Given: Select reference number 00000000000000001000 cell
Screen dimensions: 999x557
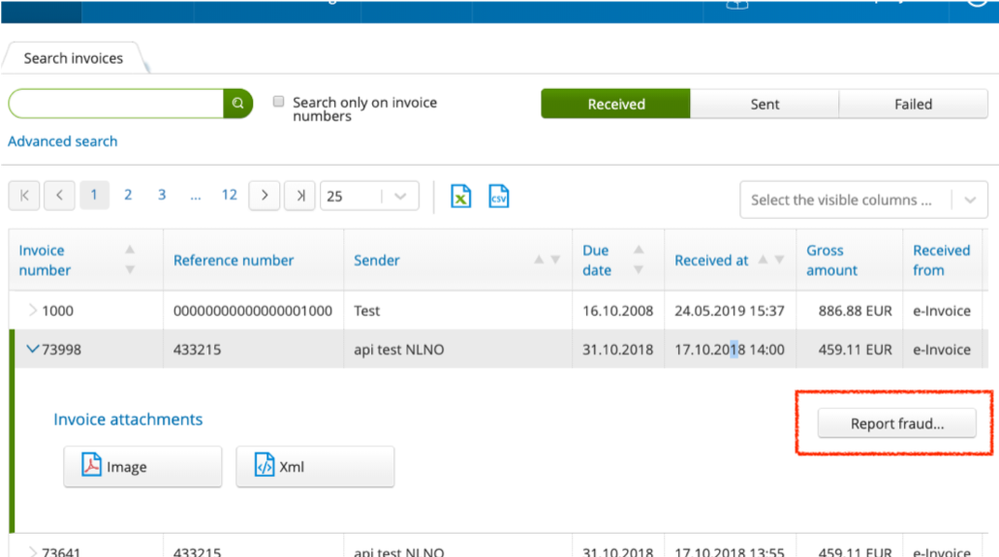Looking at the screenshot, I should [x=252, y=310].
